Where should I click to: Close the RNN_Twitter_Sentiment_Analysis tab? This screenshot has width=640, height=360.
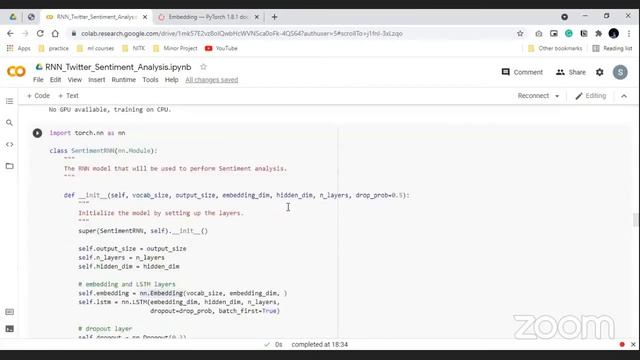[144, 17]
